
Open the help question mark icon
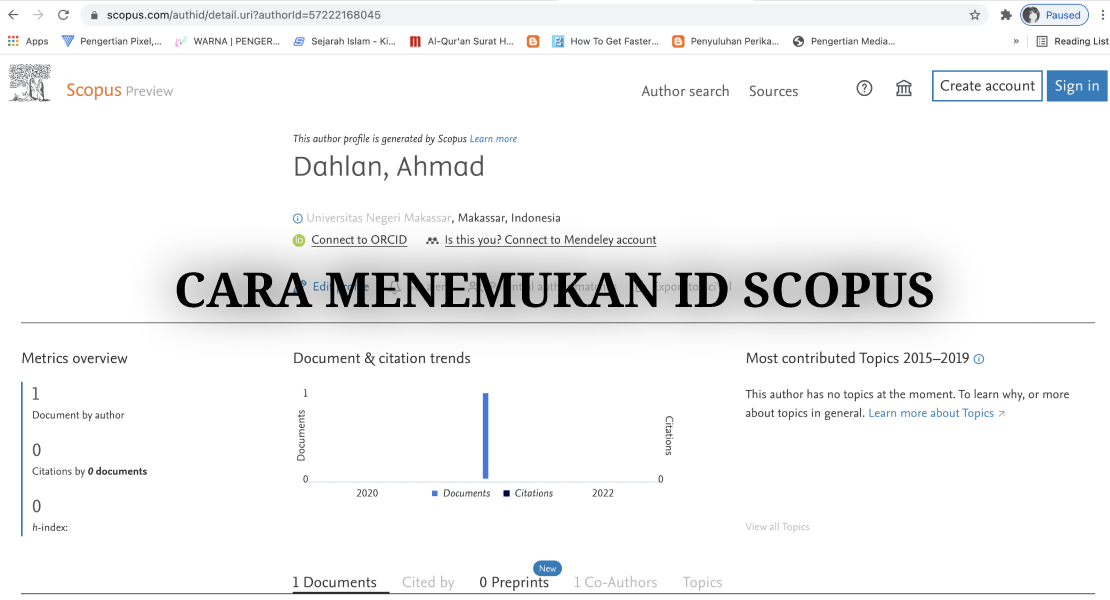pos(864,88)
